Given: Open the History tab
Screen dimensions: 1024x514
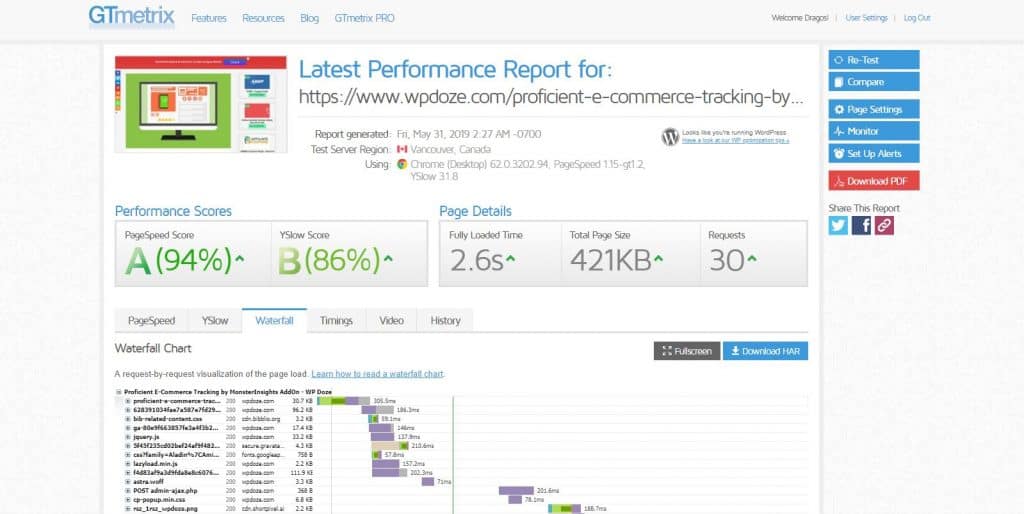Looking at the screenshot, I should (445, 321).
